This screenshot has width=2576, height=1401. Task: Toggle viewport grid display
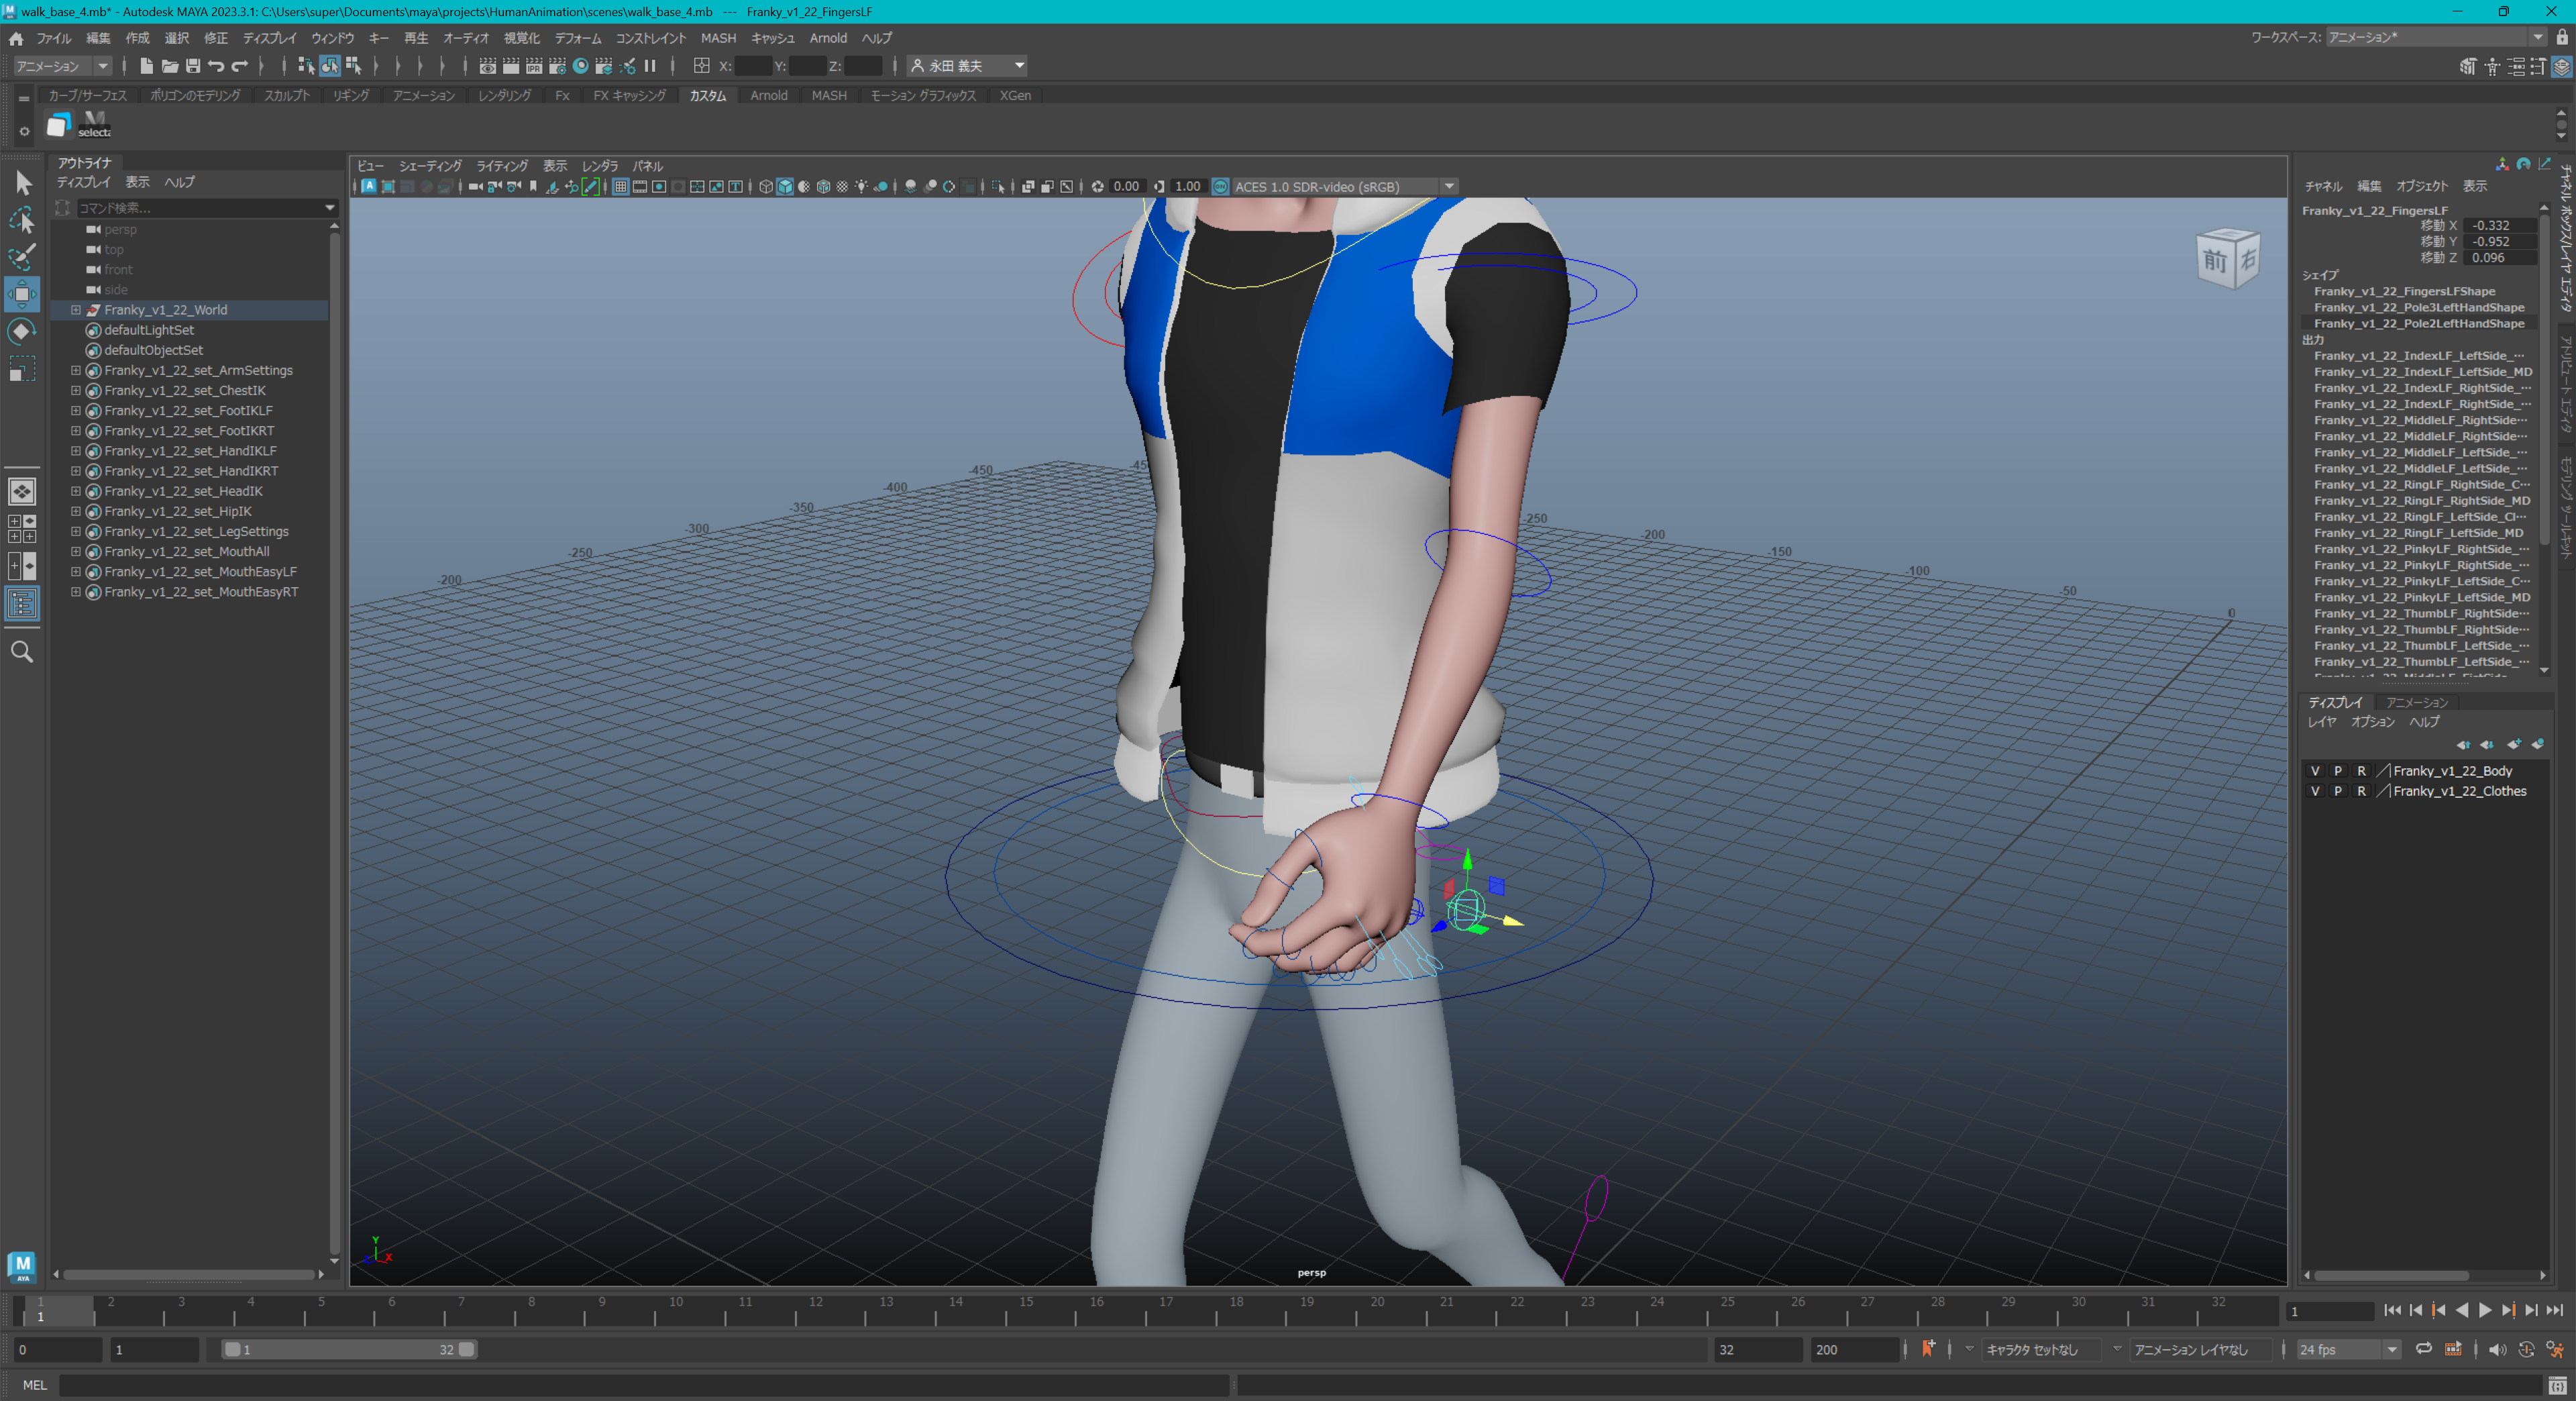tap(621, 187)
